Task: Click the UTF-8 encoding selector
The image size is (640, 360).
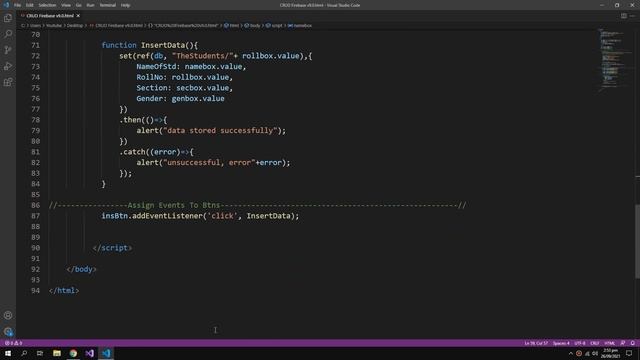Action: tap(580, 343)
